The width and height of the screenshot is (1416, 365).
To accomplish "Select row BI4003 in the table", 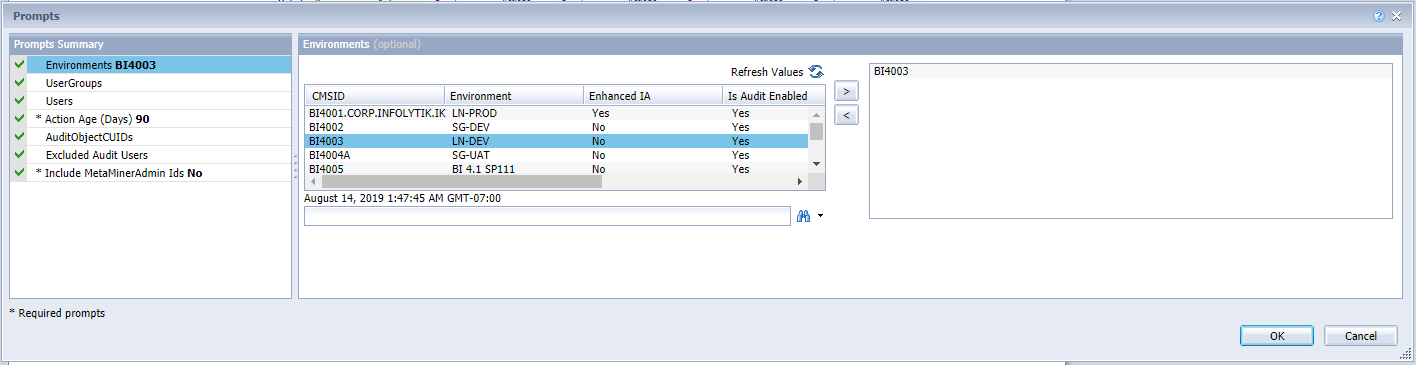I will click(556, 141).
